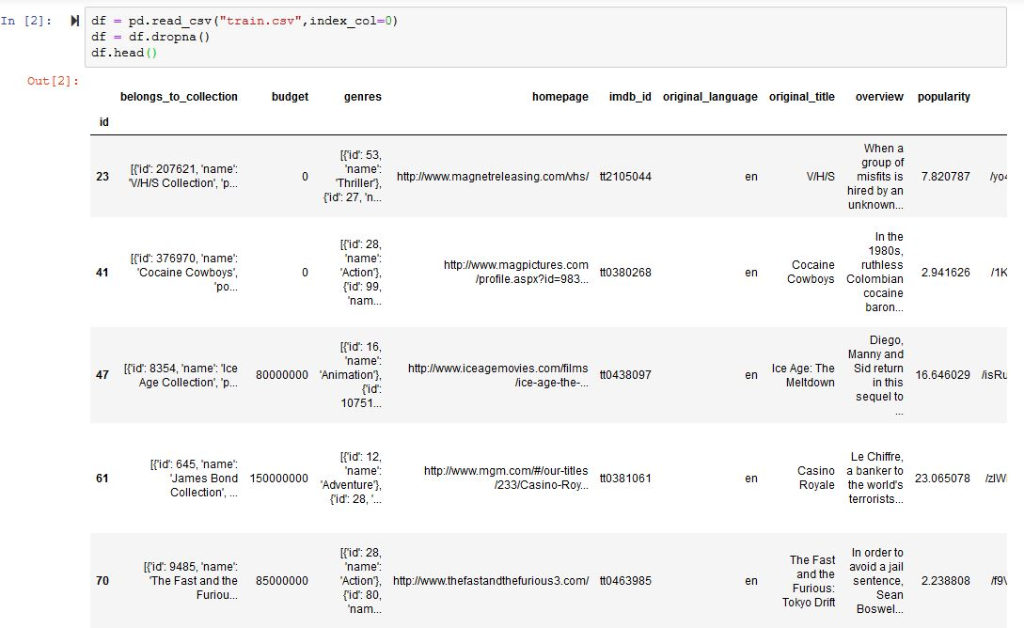Click the mgm.com homepage cell
The width and height of the screenshot is (1024, 628).
506,478
